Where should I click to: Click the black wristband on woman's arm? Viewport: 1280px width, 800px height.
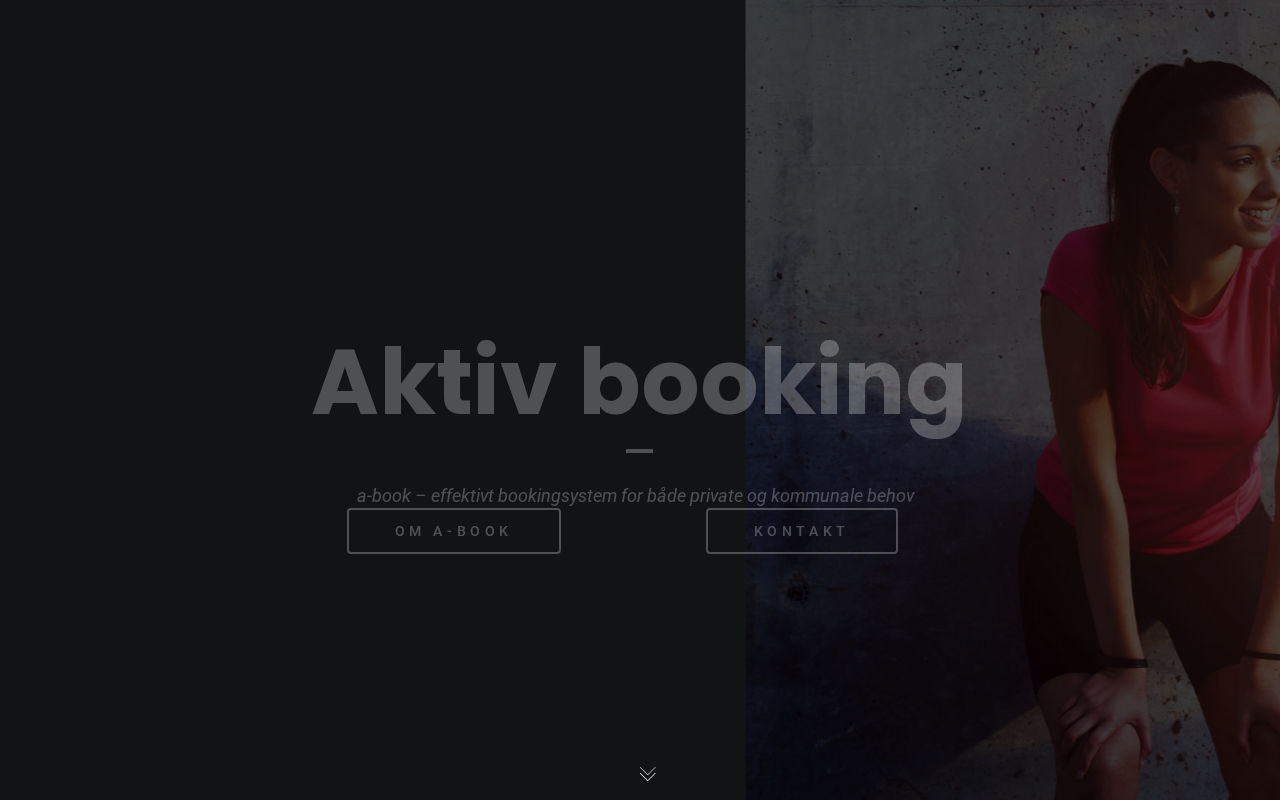[1126, 662]
